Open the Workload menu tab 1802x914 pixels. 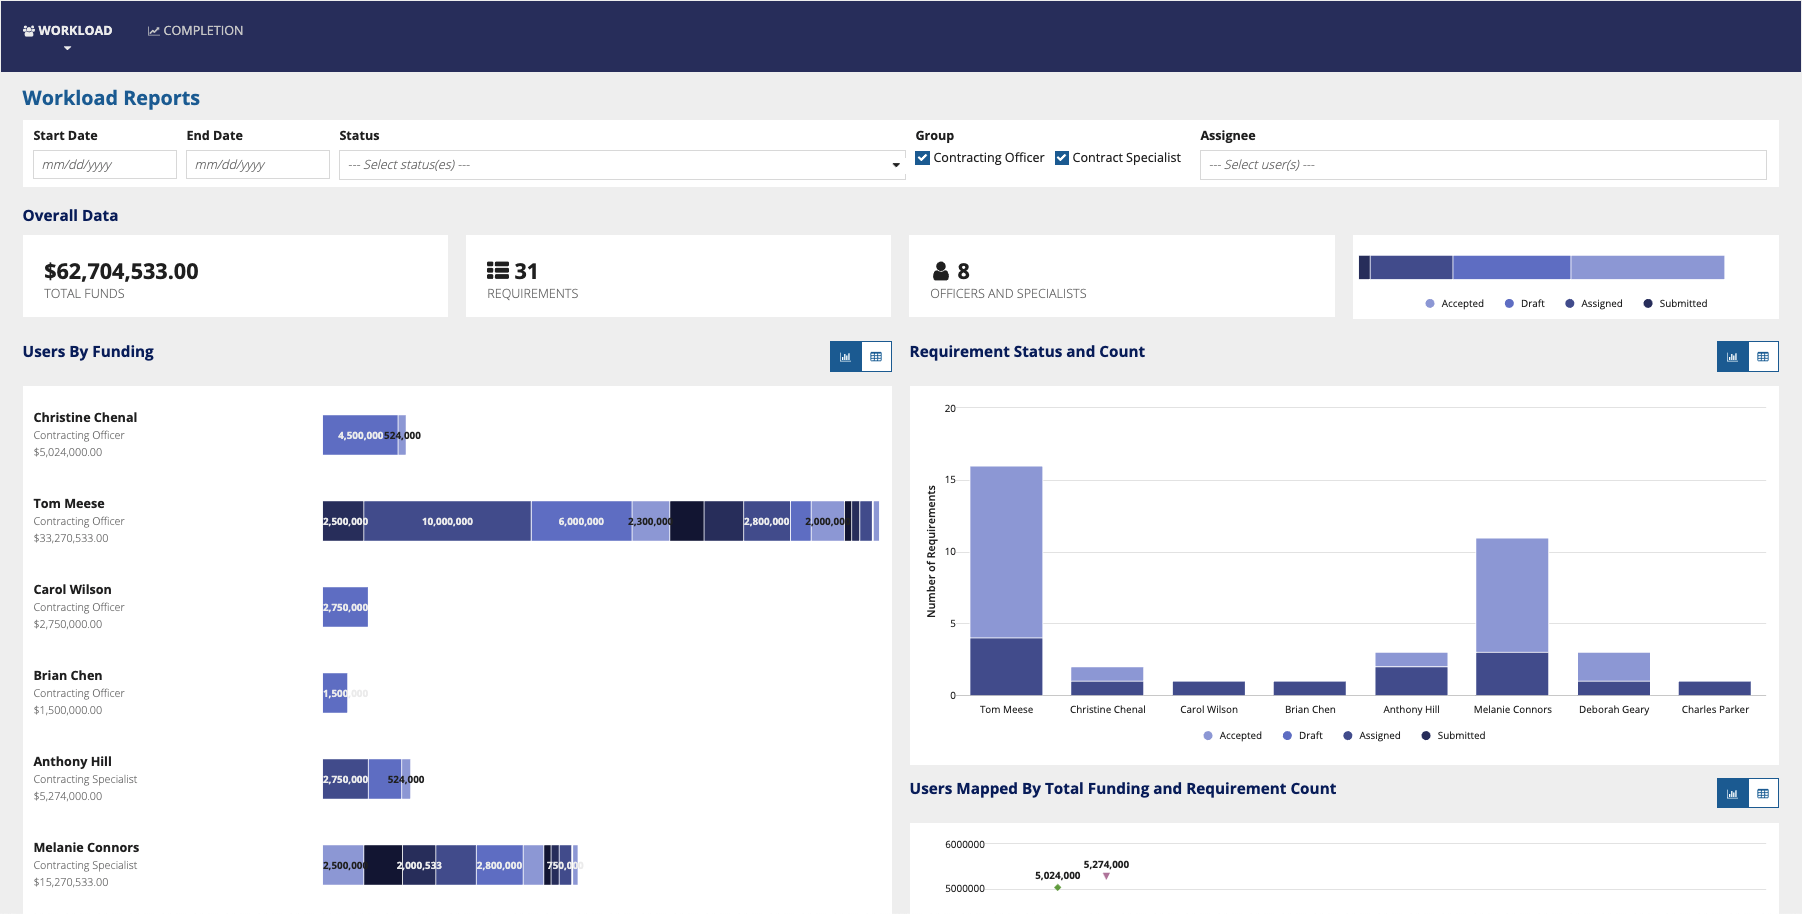coord(67,31)
